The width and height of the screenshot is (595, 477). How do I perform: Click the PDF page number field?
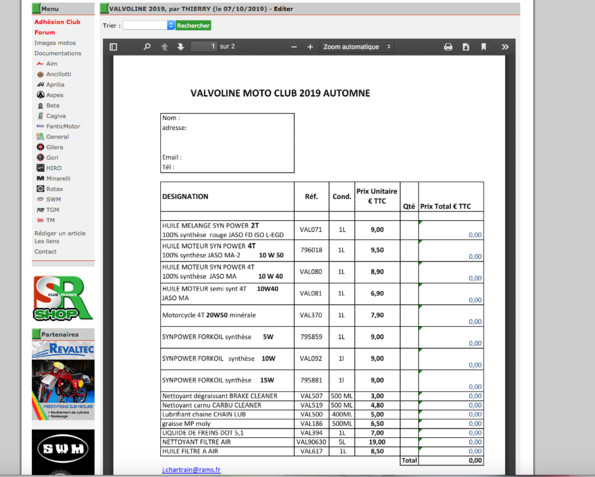point(204,46)
